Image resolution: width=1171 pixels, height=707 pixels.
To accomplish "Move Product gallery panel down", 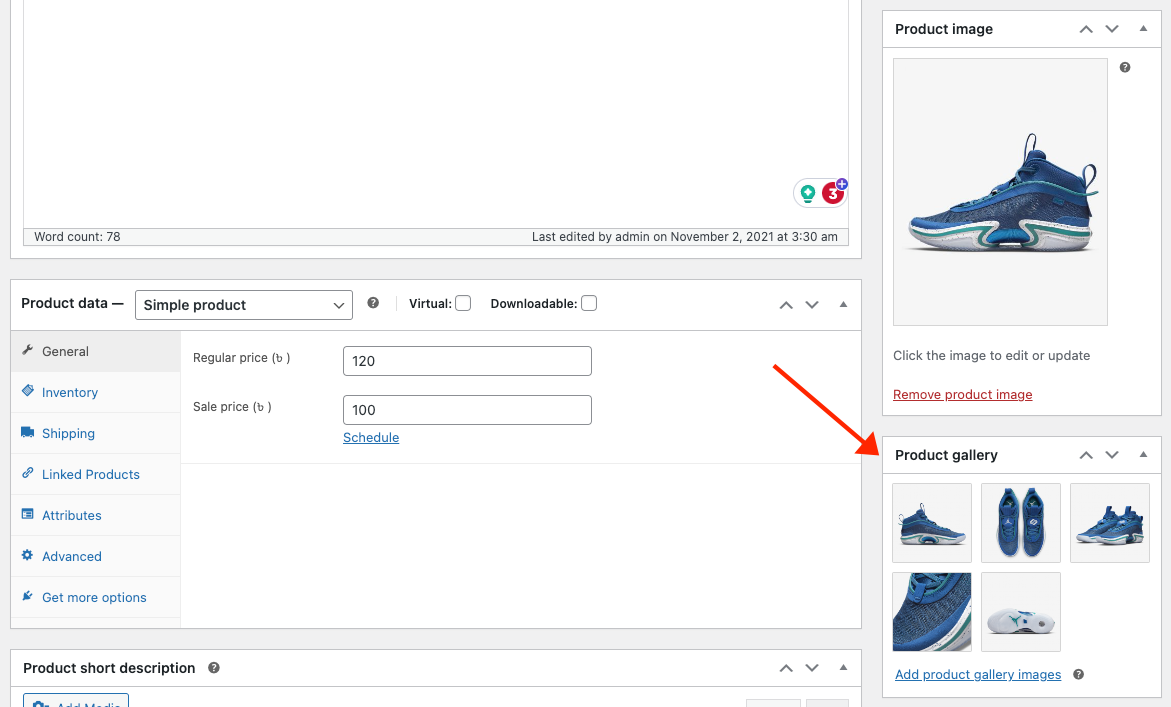I will click(x=1112, y=455).
